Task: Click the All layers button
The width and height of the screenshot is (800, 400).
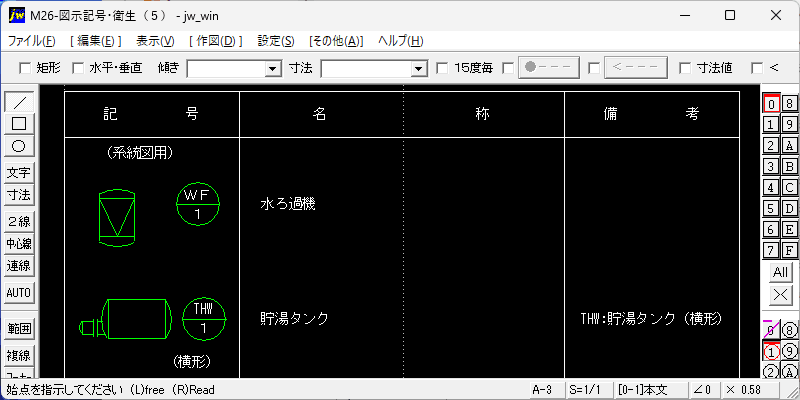Action: coord(781,272)
